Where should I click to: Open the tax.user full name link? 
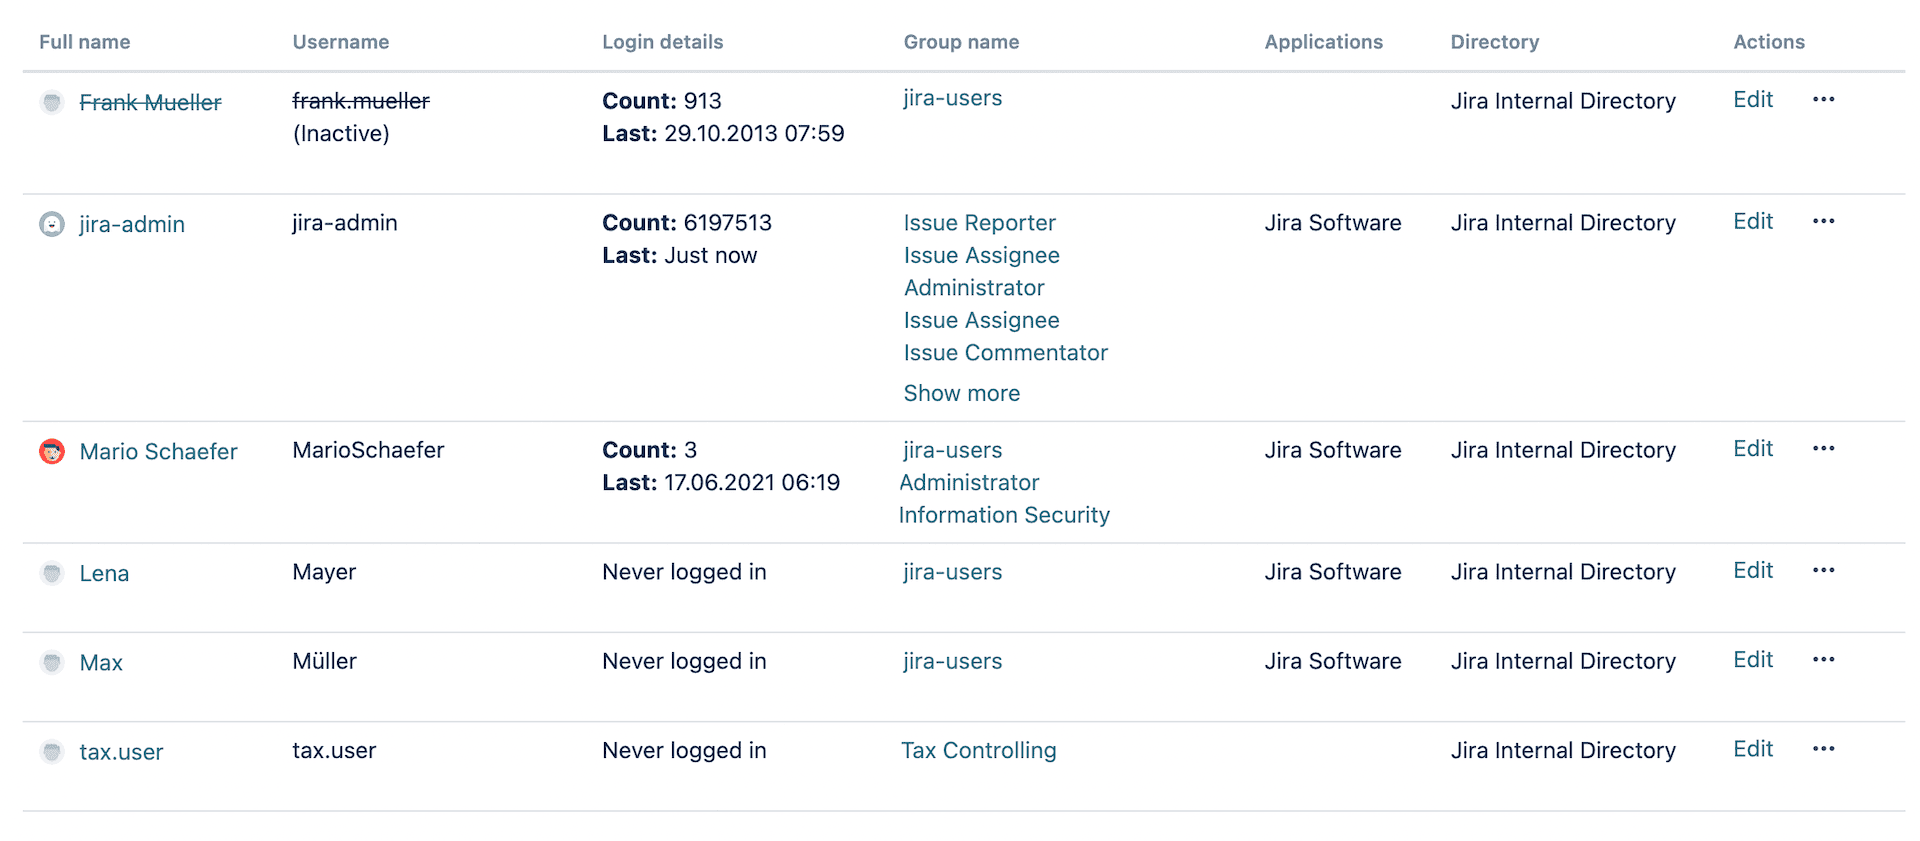(x=121, y=751)
